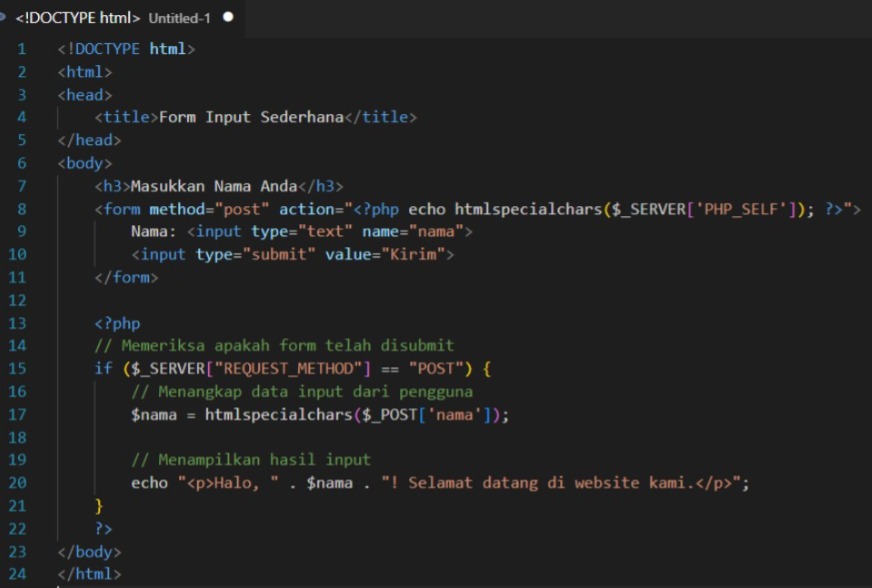
Task: Click the type="submit" attribute on line 10
Action: (x=256, y=254)
